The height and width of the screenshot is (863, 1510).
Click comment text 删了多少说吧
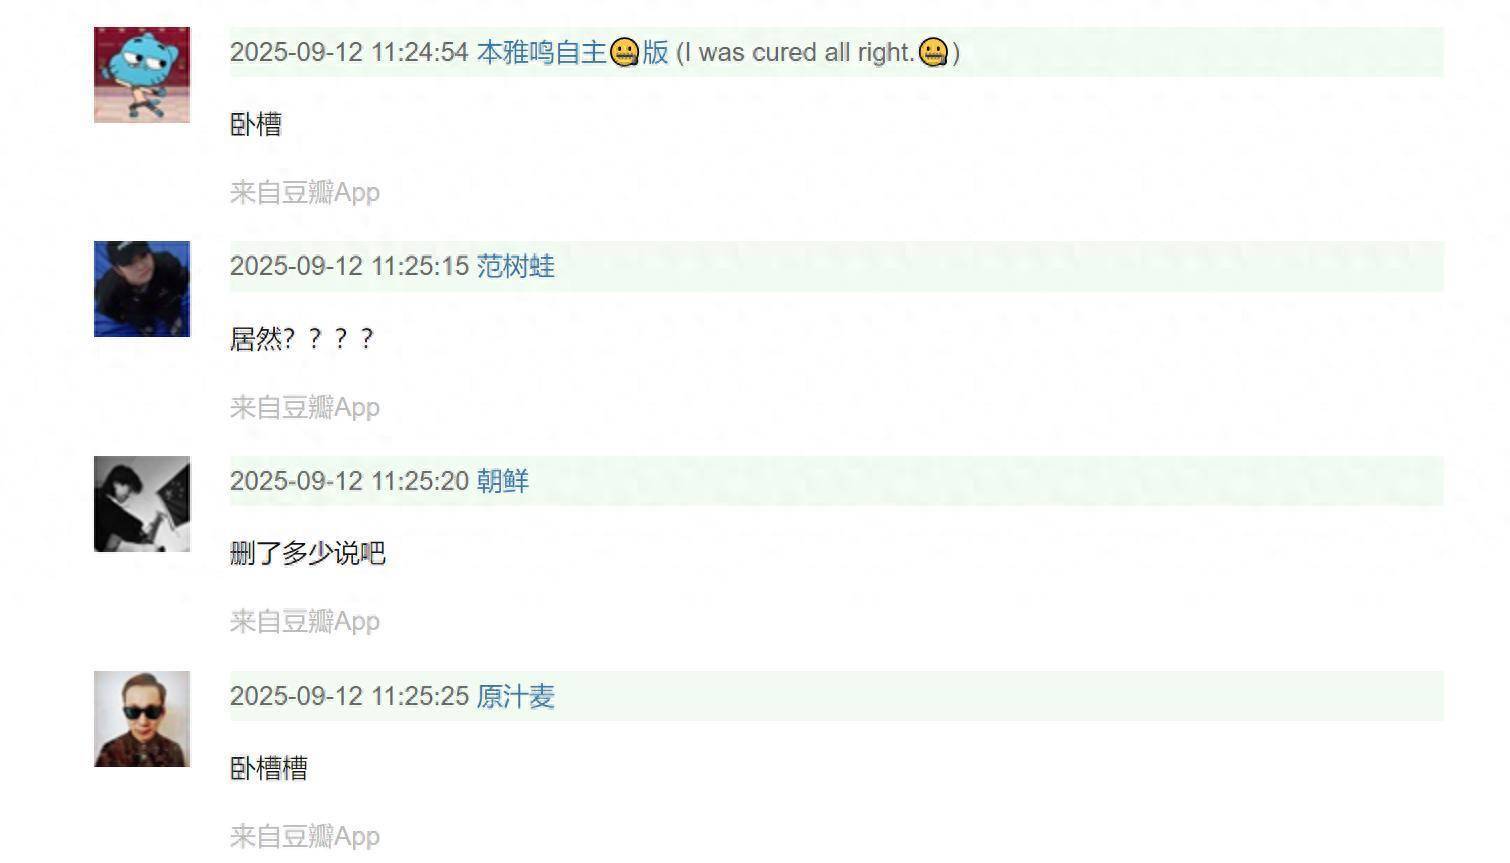[x=308, y=553]
